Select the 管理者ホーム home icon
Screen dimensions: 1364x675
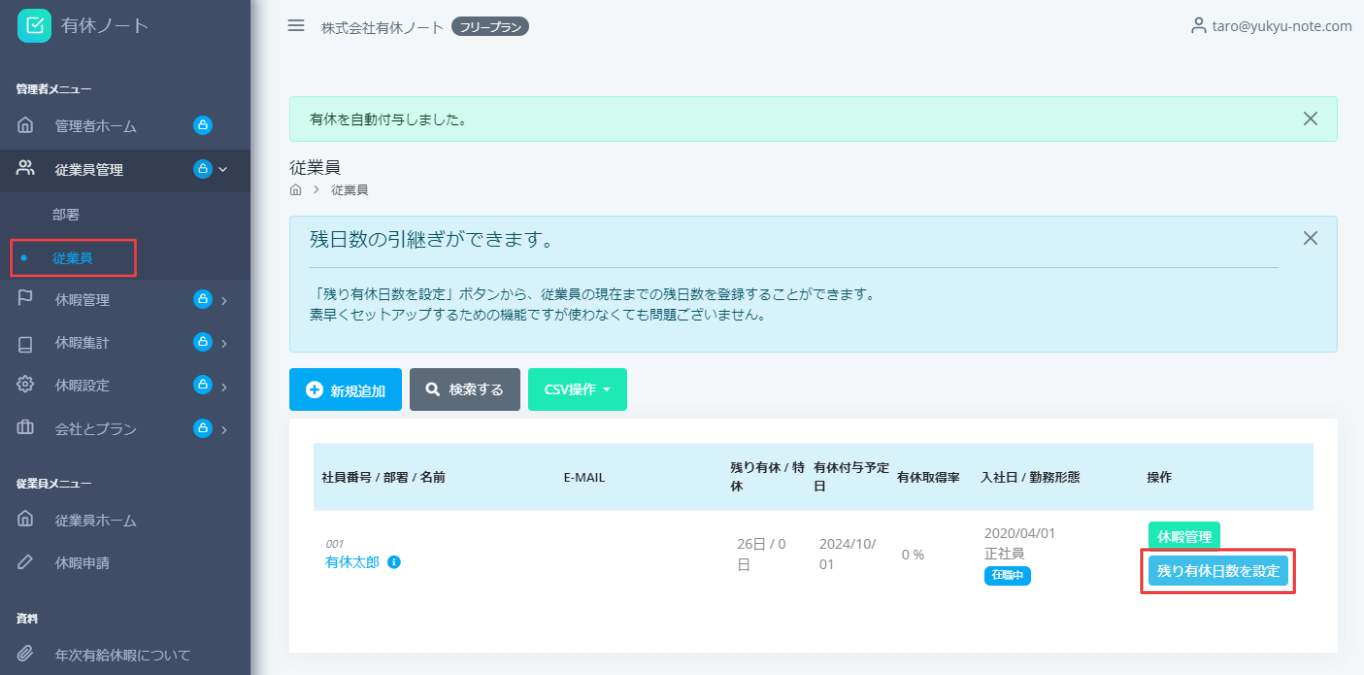tap(21, 124)
